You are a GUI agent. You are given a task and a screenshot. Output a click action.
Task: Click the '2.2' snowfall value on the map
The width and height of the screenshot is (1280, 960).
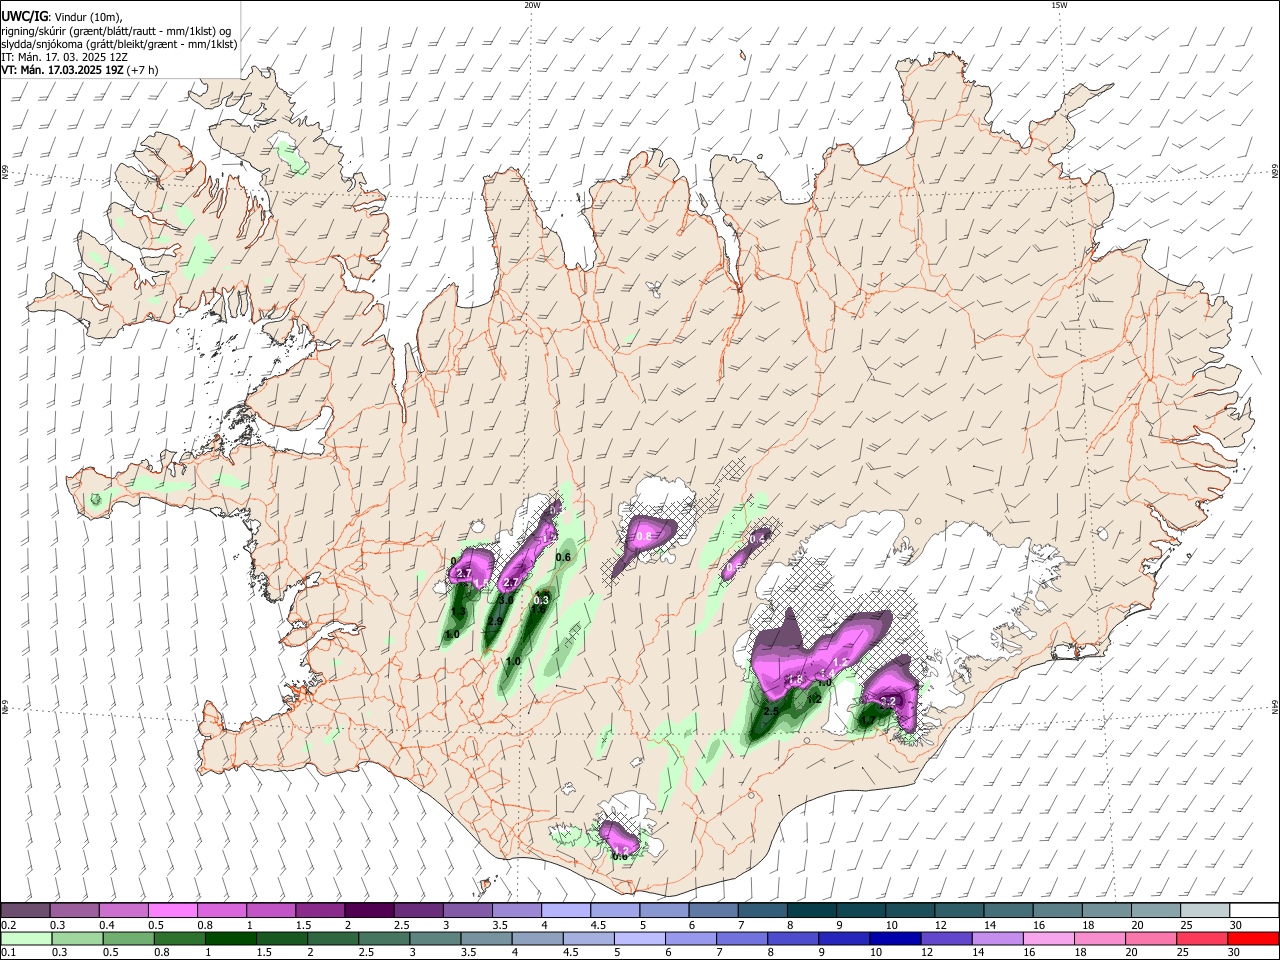[x=886, y=701]
